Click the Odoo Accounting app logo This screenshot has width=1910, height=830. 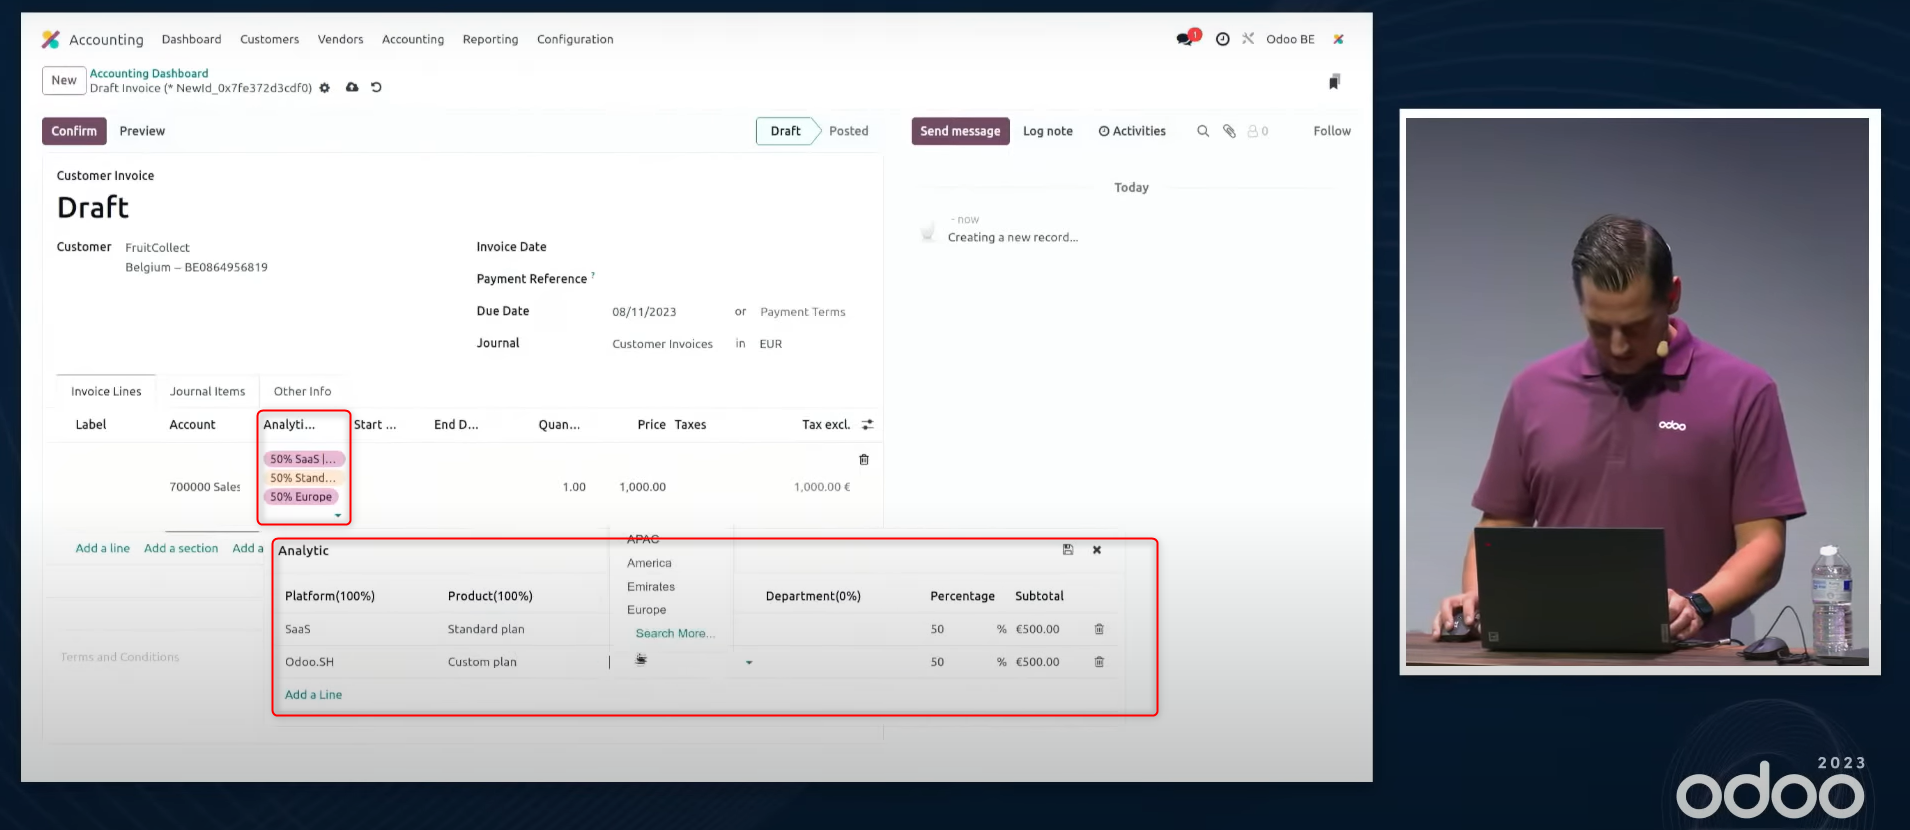[51, 39]
